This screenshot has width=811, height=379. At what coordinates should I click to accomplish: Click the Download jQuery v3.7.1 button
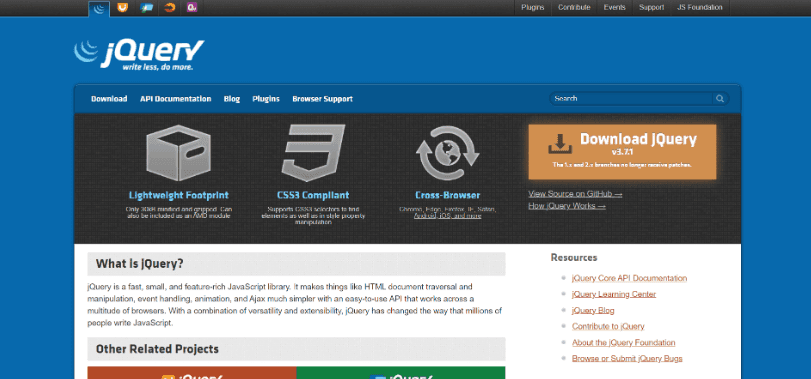click(622, 151)
